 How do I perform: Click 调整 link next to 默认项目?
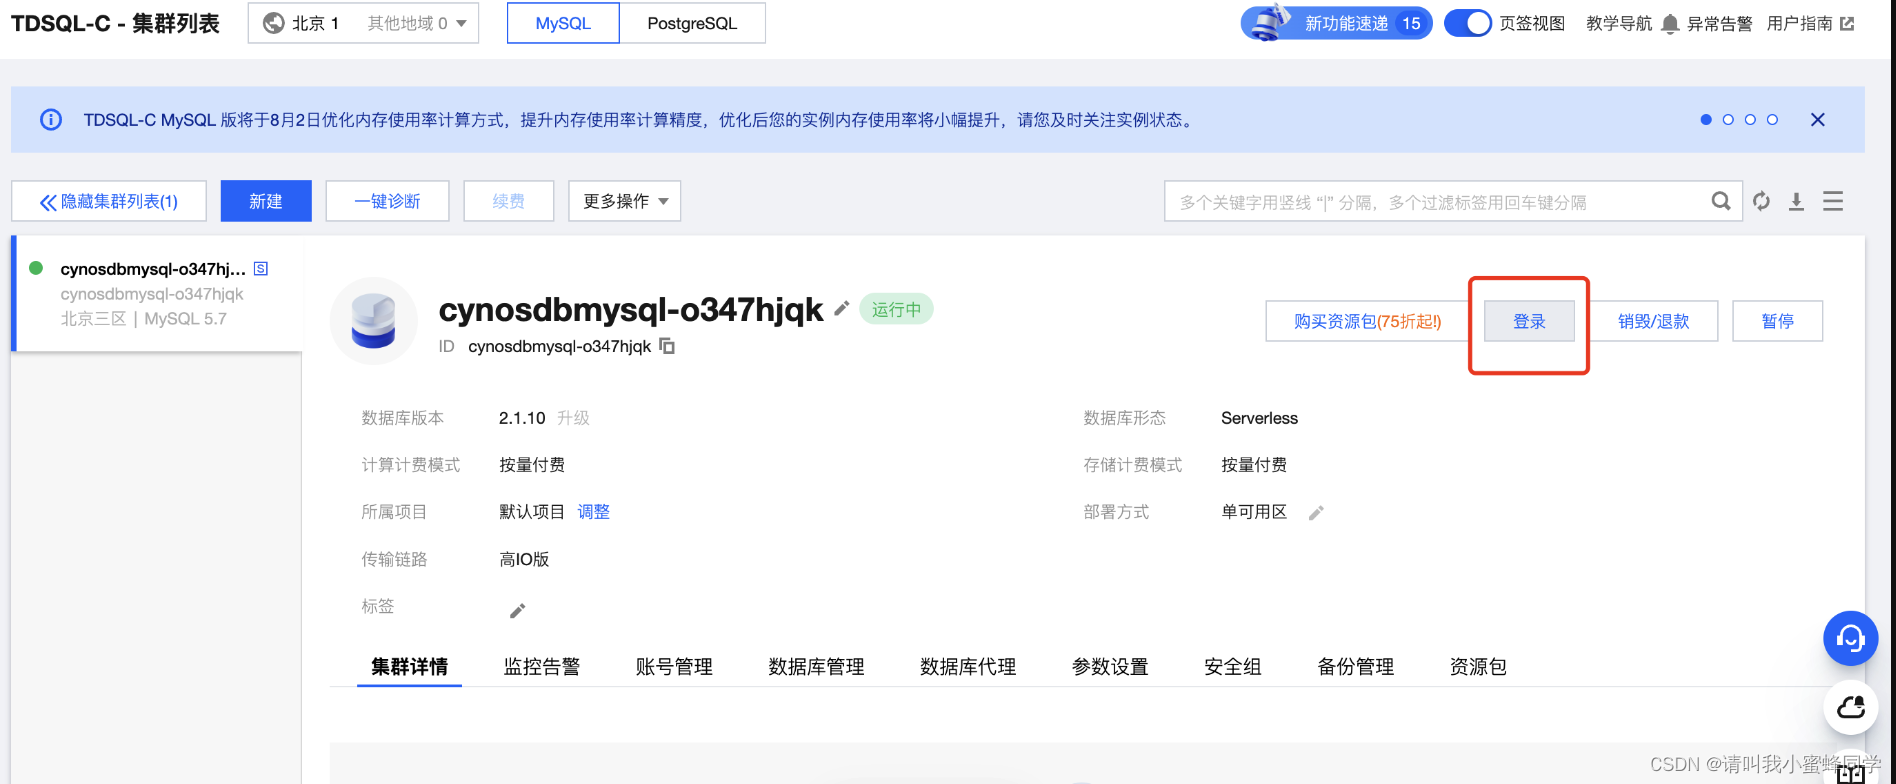tap(594, 511)
